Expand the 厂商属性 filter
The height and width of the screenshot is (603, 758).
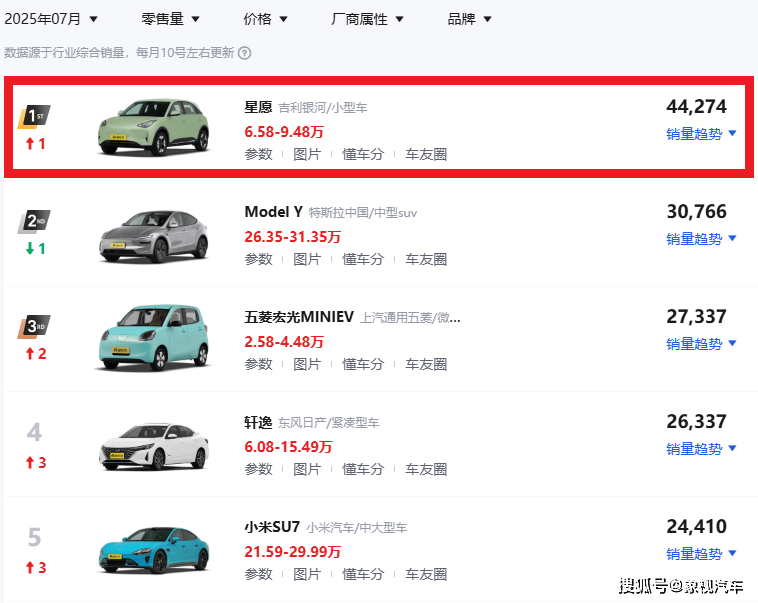pos(367,19)
